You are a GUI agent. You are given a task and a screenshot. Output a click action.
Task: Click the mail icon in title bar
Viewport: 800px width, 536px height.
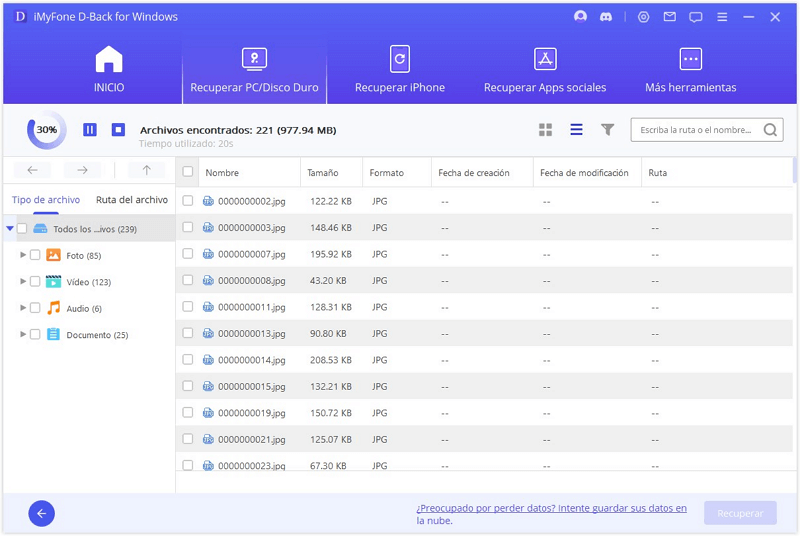670,17
